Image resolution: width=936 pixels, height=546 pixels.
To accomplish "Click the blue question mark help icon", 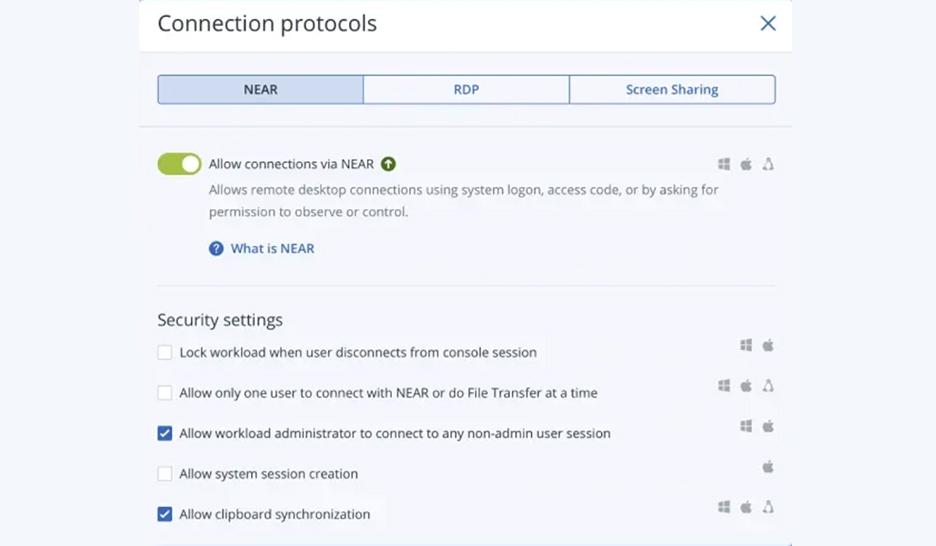I will pyautogui.click(x=216, y=249).
